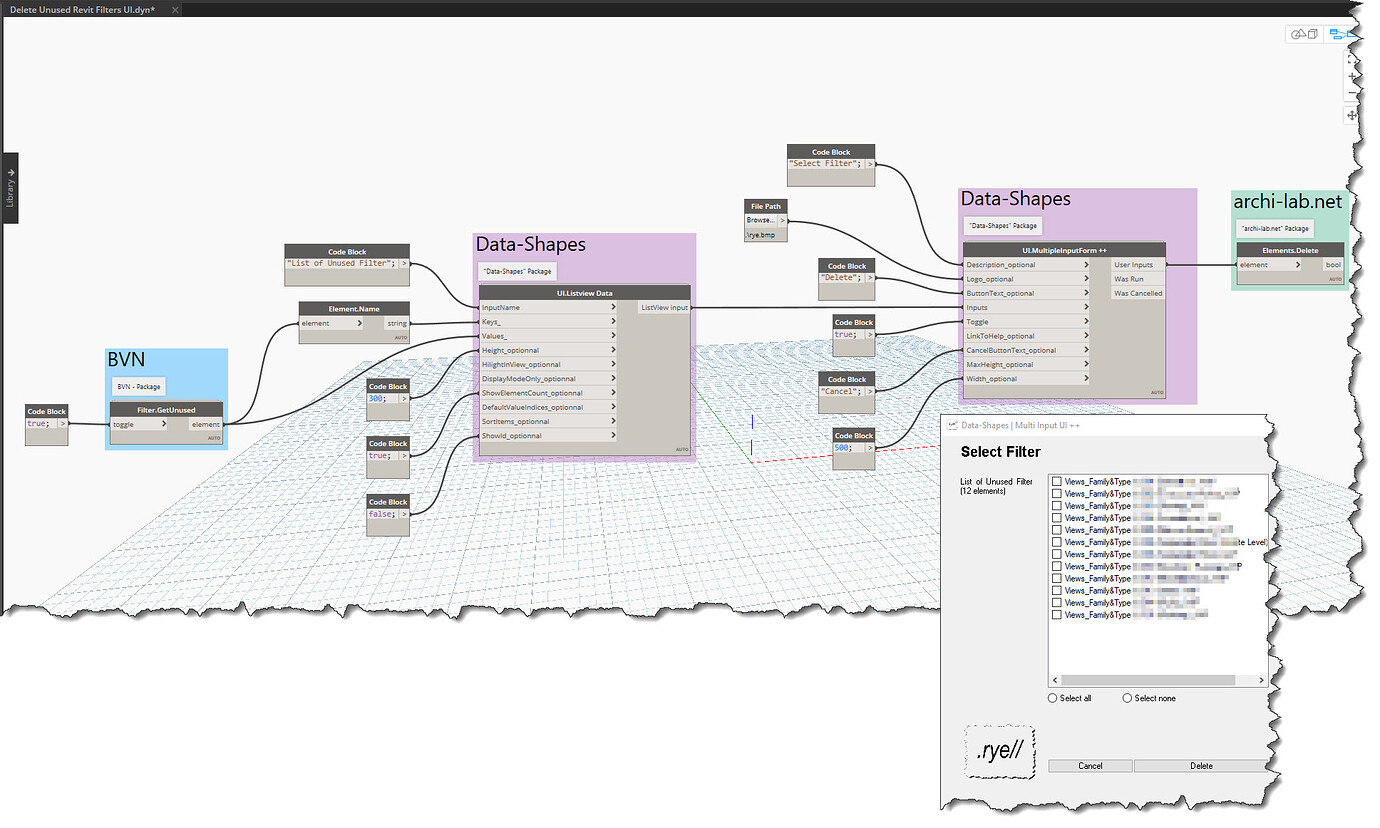Check the last Views_Family&Type filter entry
Viewport: 1380px width, 828px height.
[x=1056, y=614]
